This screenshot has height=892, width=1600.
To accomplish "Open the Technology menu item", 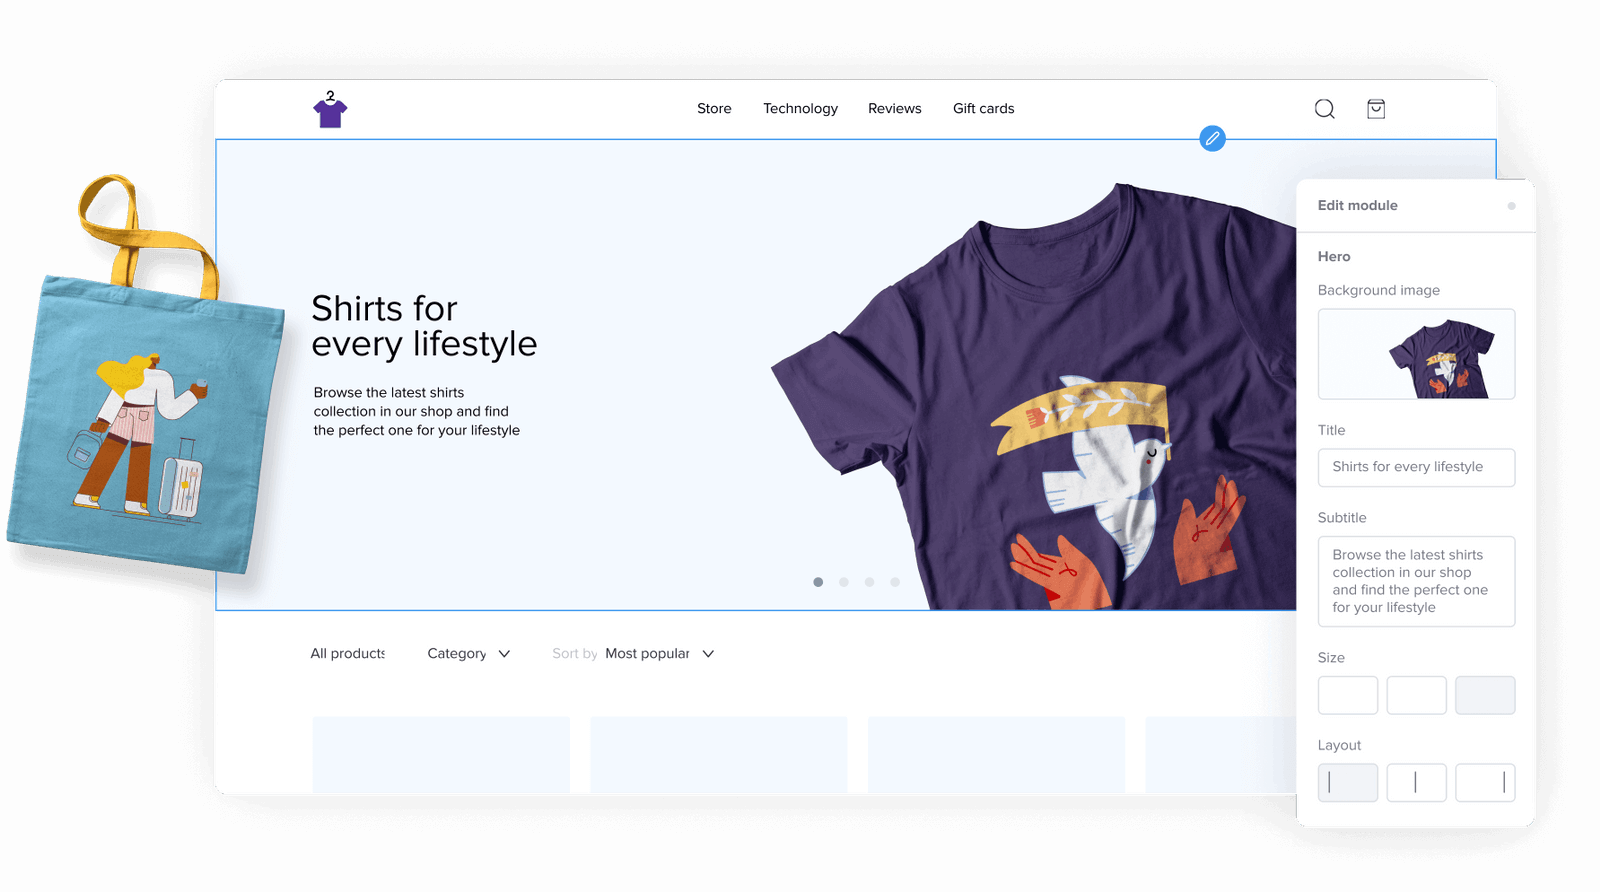I will [x=800, y=109].
